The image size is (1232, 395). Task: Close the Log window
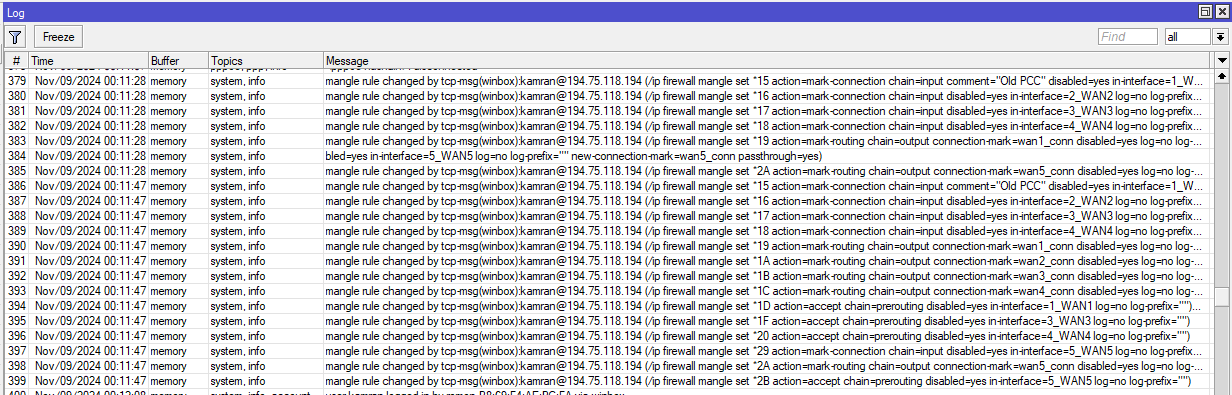tap(1221, 10)
